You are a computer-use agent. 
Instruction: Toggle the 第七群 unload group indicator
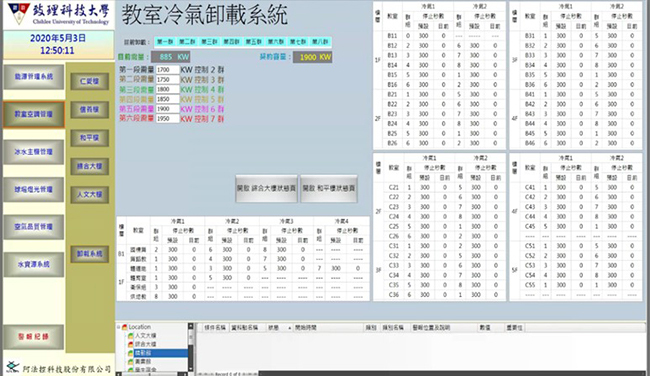click(x=298, y=42)
